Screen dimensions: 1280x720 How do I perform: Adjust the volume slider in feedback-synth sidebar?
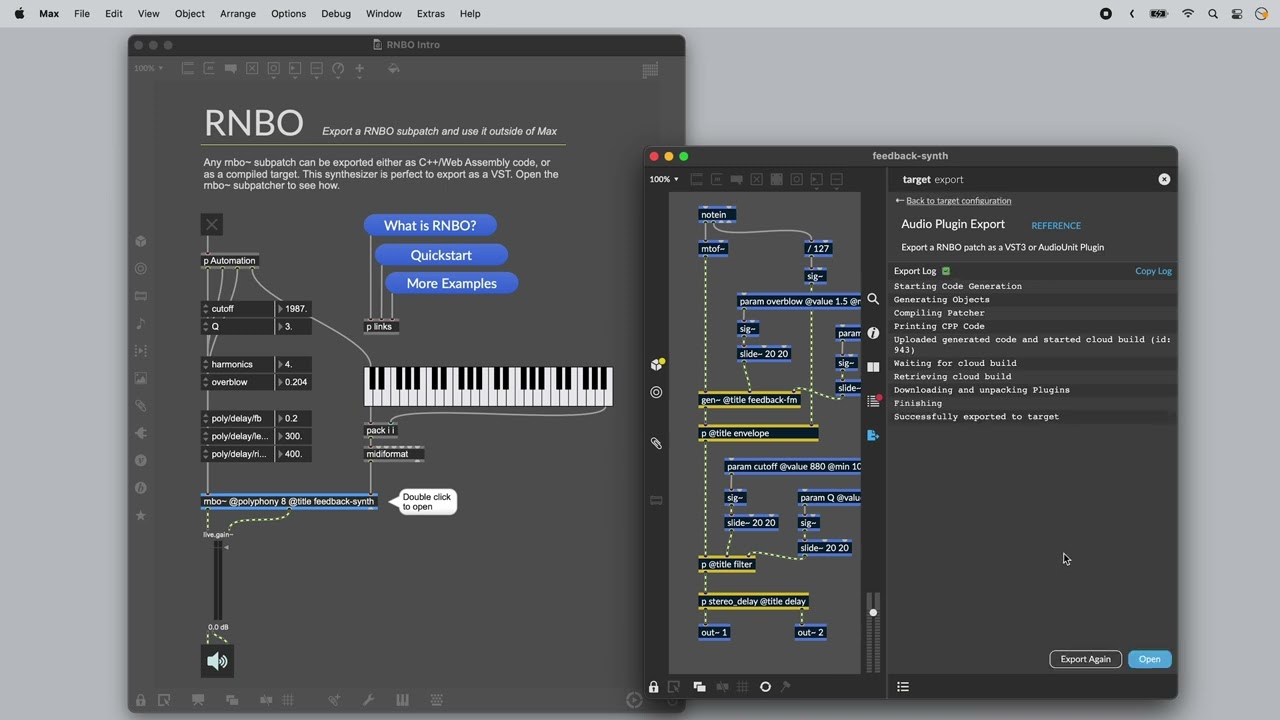[x=873, y=631]
